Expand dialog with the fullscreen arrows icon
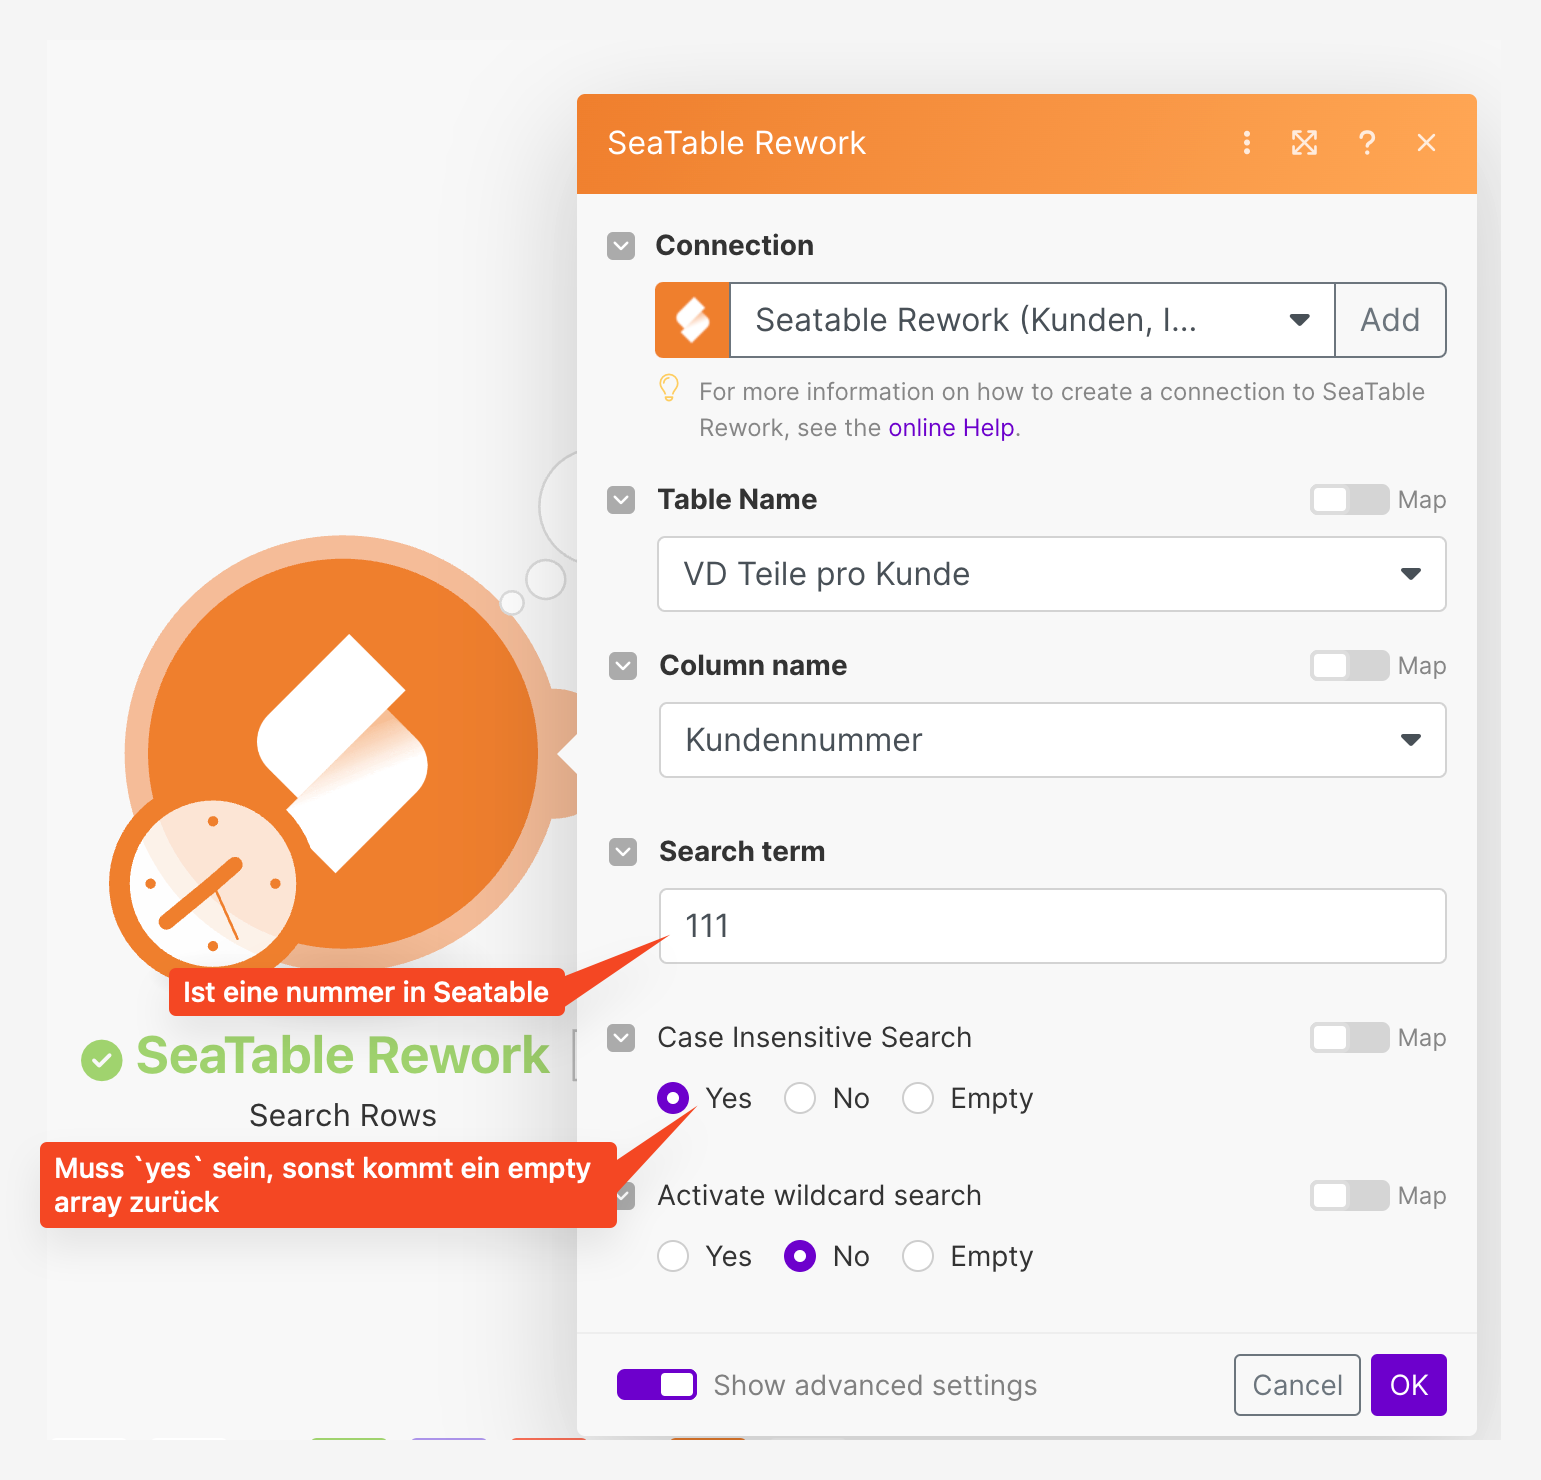Image resolution: width=1541 pixels, height=1480 pixels. click(1304, 143)
